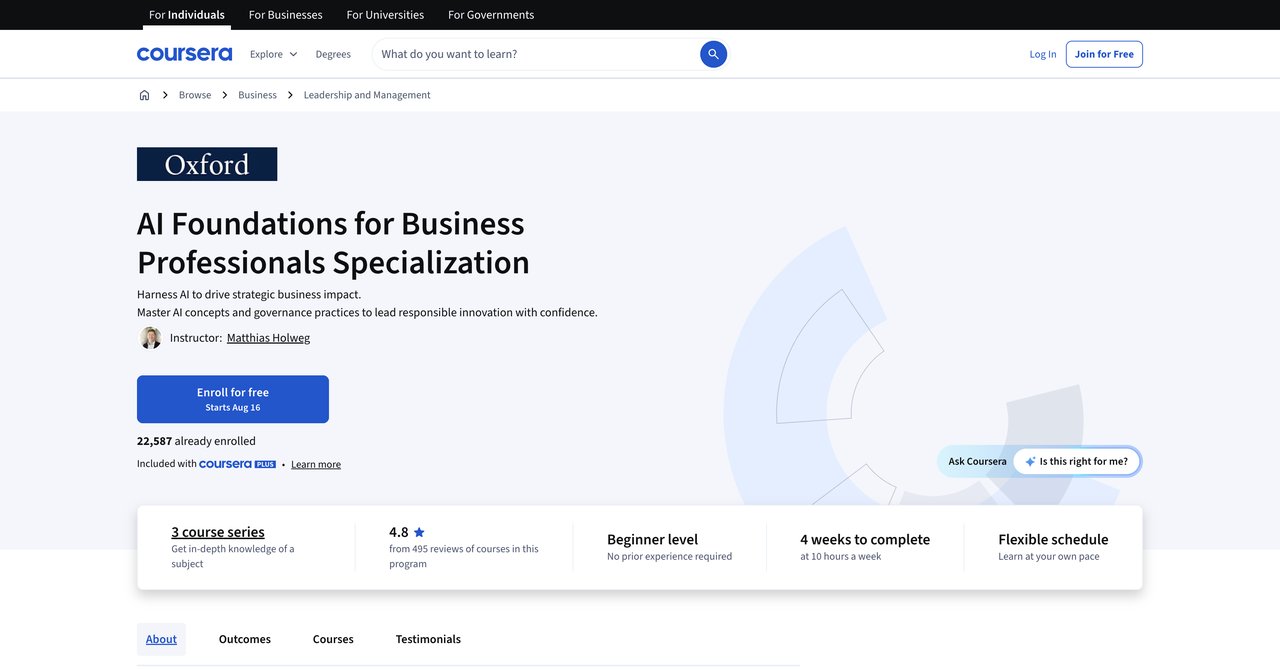Go to home via breadcrumb house icon

click(144, 95)
